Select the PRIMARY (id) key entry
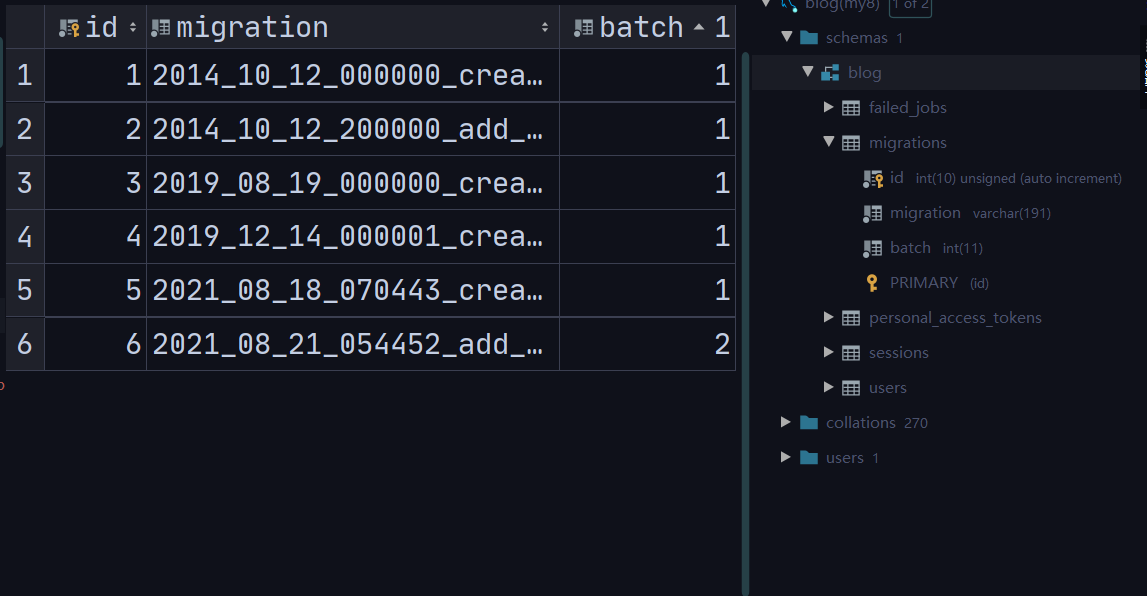 [939, 283]
